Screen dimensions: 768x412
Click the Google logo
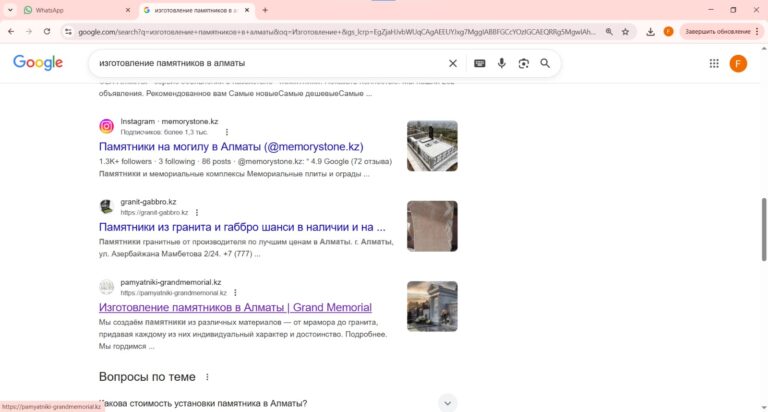pyautogui.click(x=38, y=63)
